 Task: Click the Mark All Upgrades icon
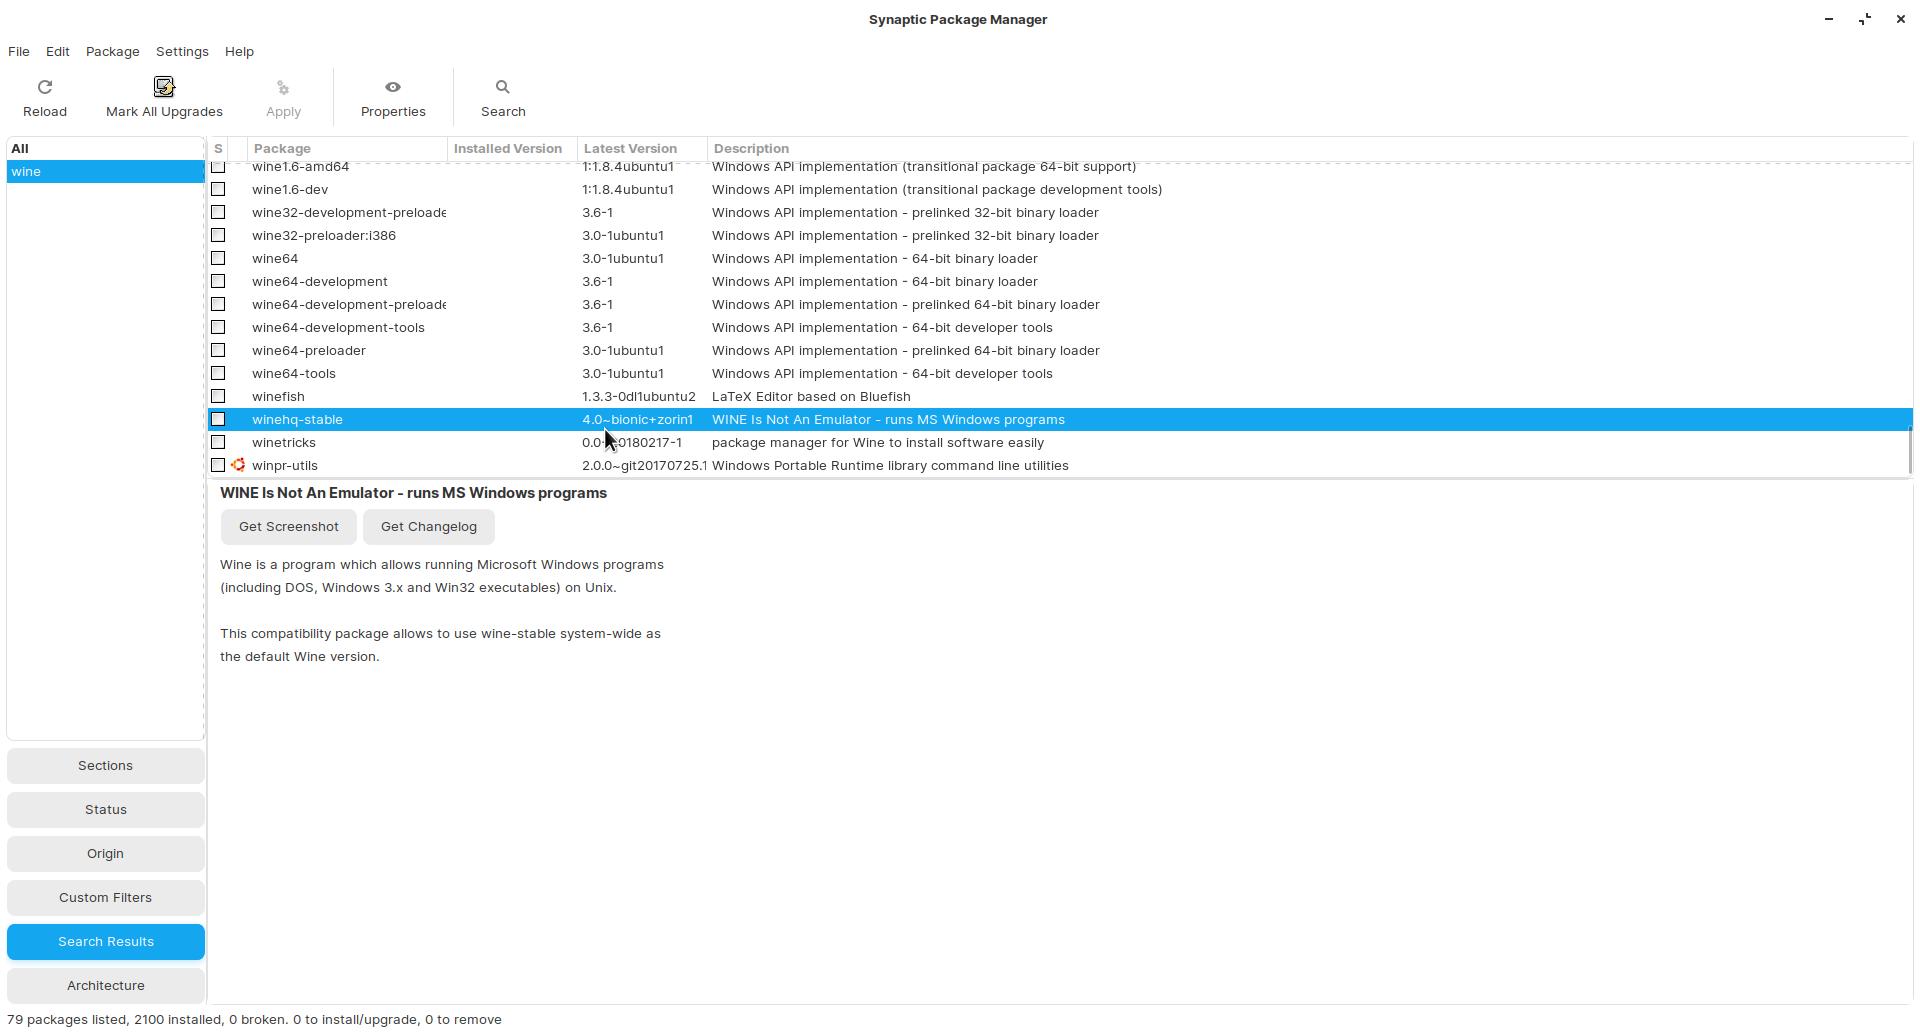164,87
